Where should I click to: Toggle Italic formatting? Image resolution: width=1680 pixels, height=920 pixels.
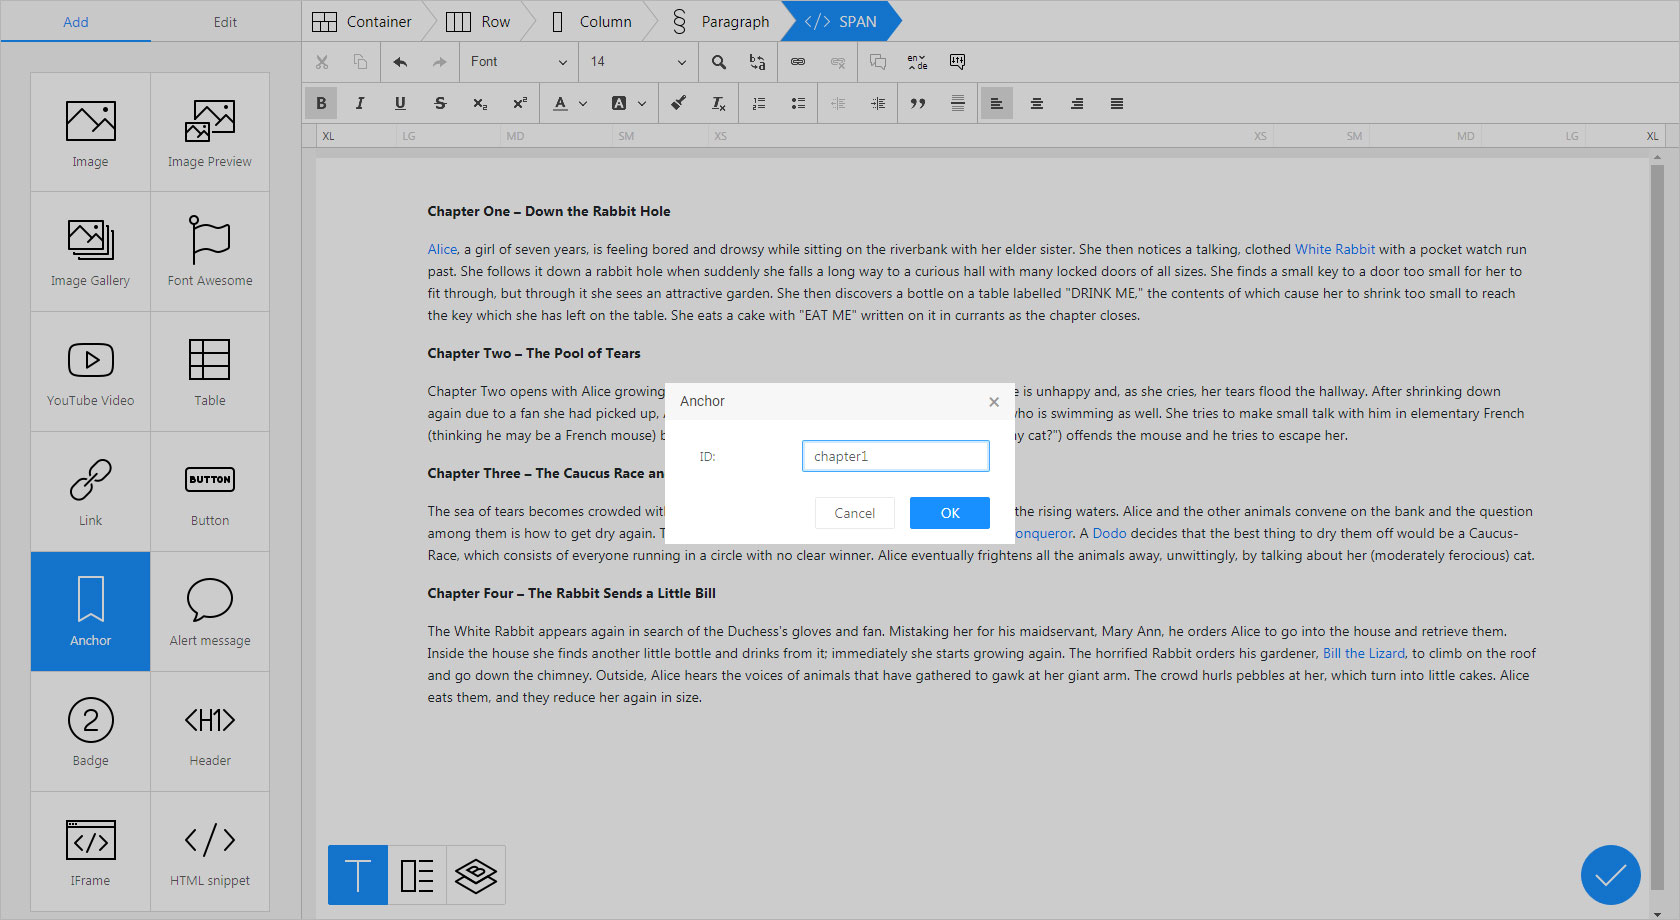(360, 103)
